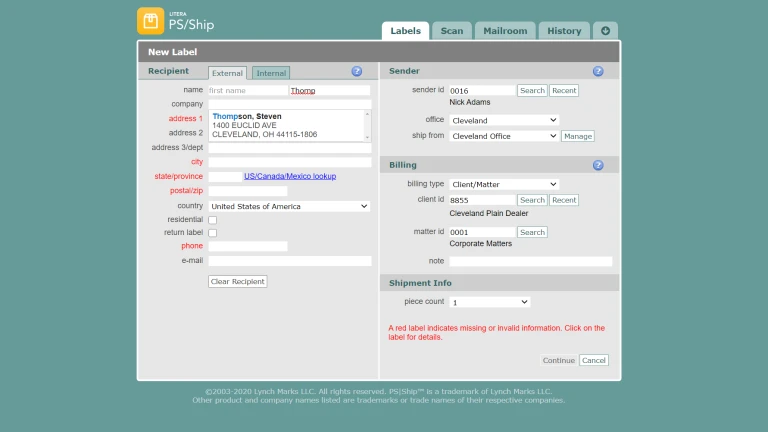Click Recent next to client id
This screenshot has height=432, width=768.
point(564,200)
